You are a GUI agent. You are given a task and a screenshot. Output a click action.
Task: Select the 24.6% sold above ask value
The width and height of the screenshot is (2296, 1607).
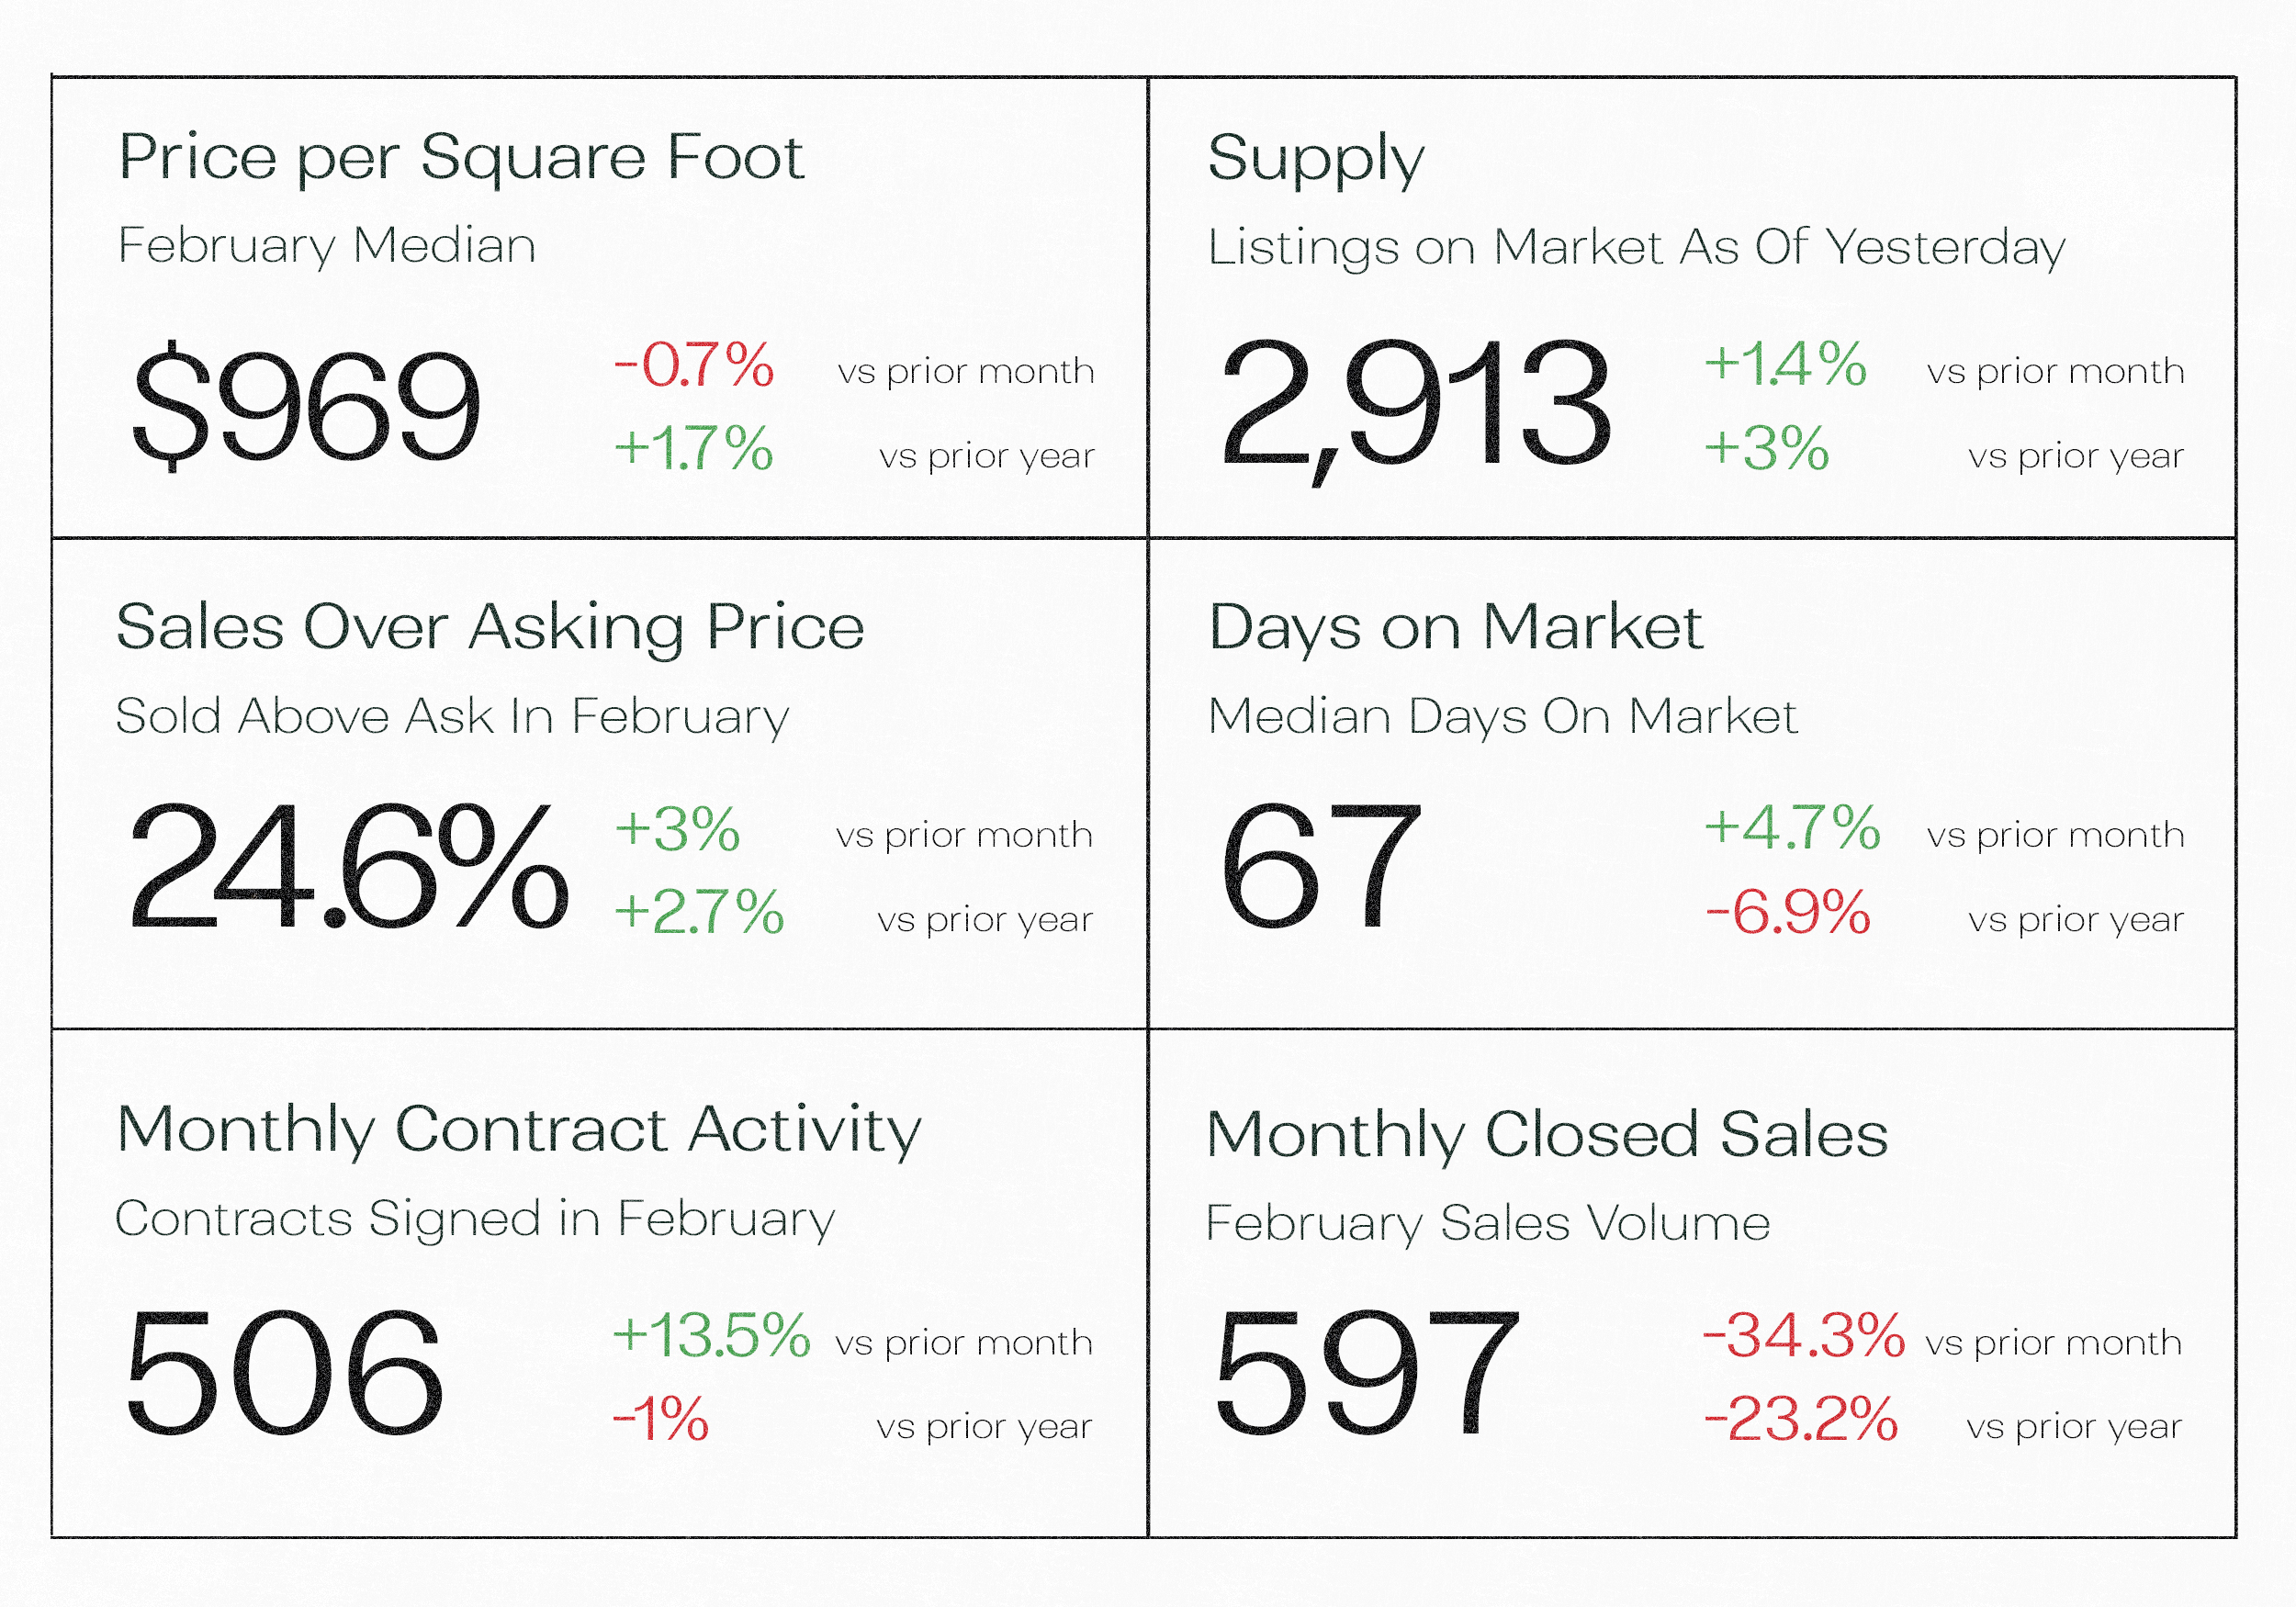point(348,867)
